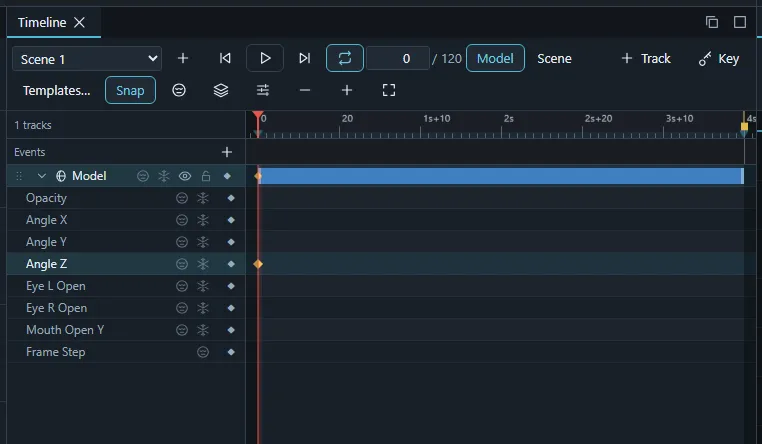Add a new scene with the plus button

pos(183,58)
